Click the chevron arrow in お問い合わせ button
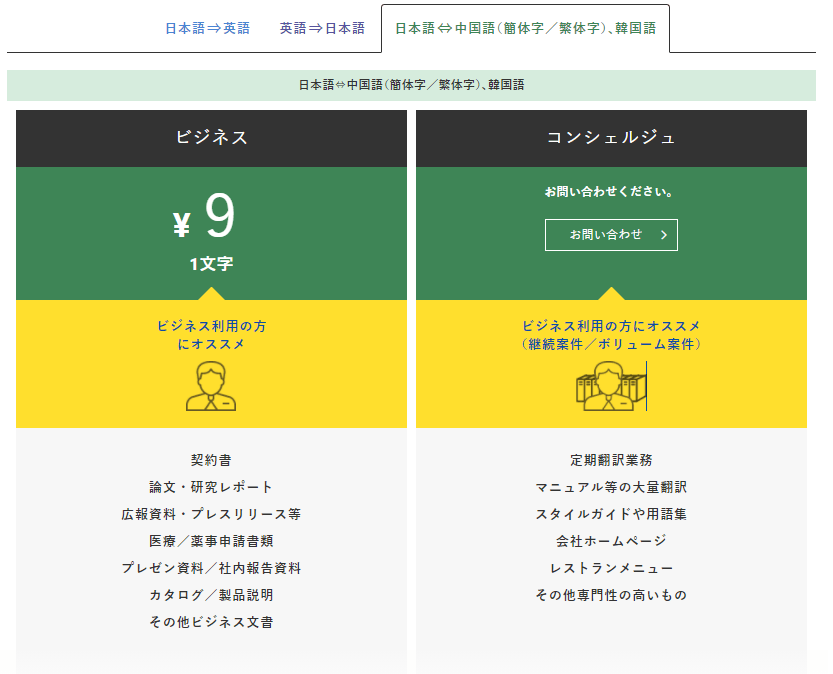The width and height of the screenshot is (833, 674). point(664,235)
